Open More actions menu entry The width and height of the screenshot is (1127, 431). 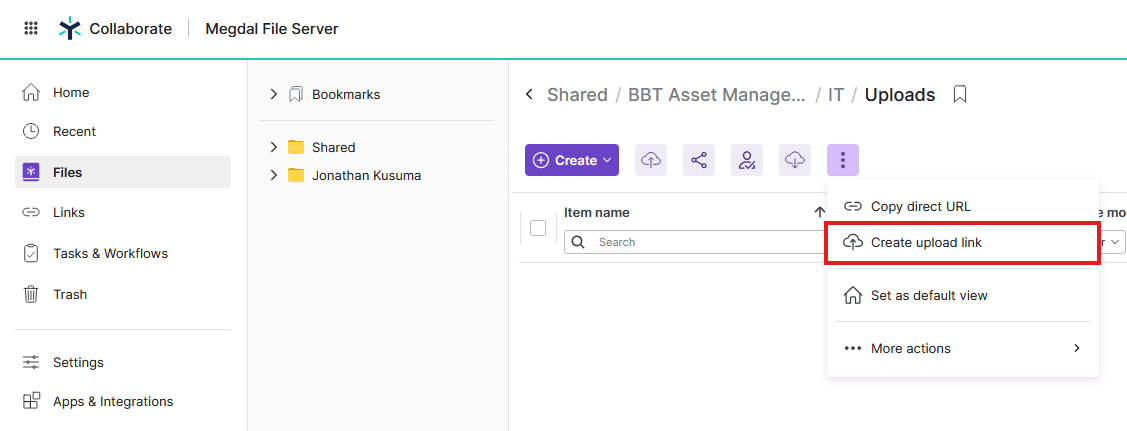962,348
